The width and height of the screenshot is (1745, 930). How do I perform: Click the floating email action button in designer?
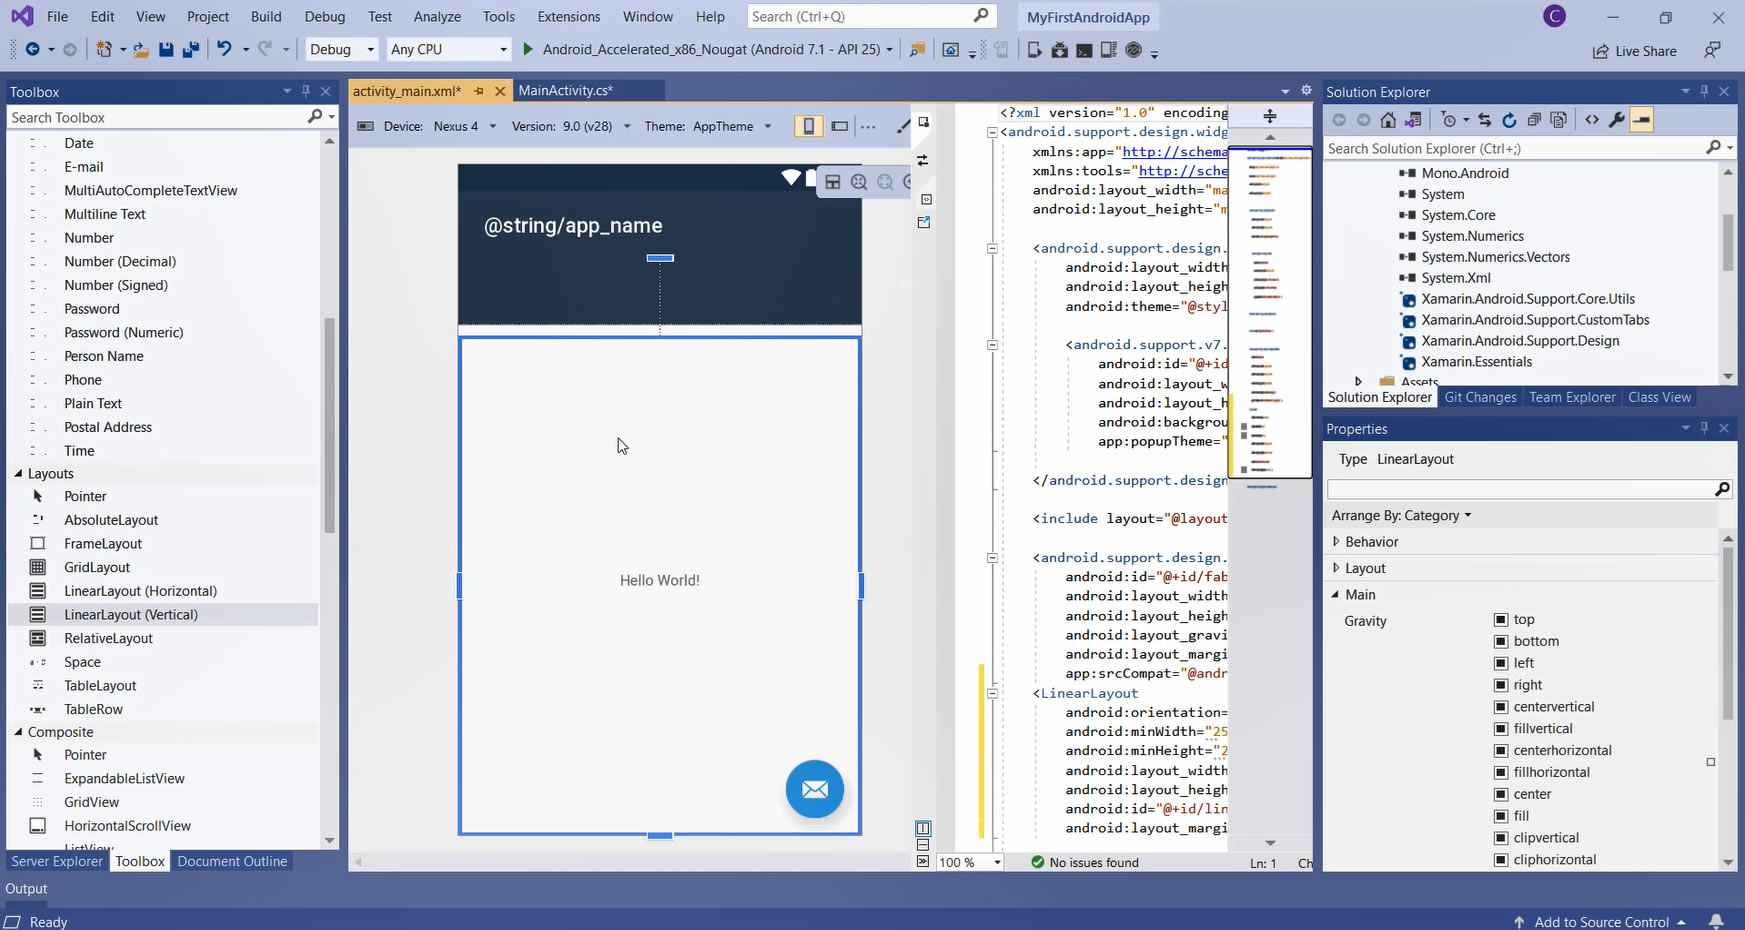[x=814, y=790]
